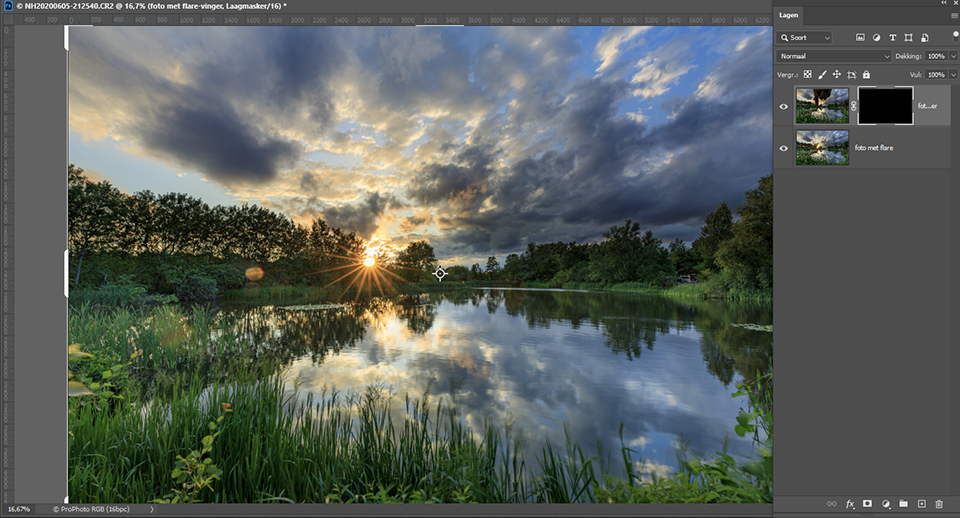Open the Soort filter type dropdown
Screen dimensions: 960x518
[x=804, y=37]
